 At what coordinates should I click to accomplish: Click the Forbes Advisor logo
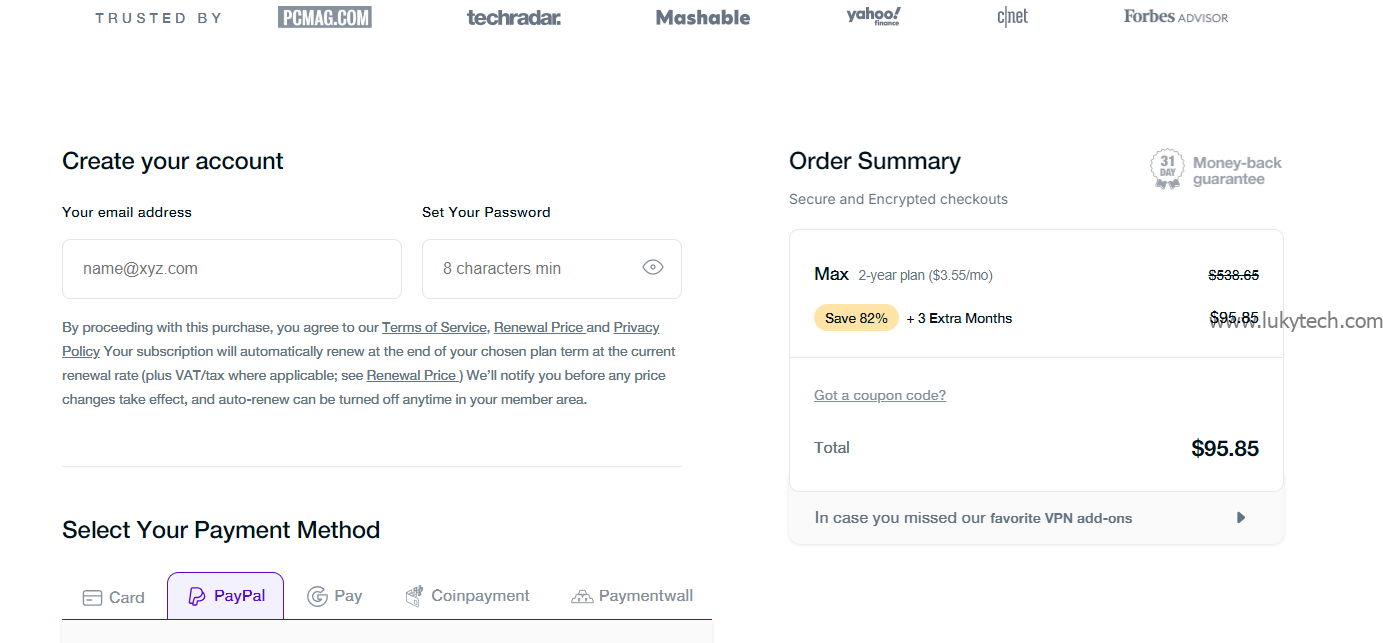pos(1175,17)
